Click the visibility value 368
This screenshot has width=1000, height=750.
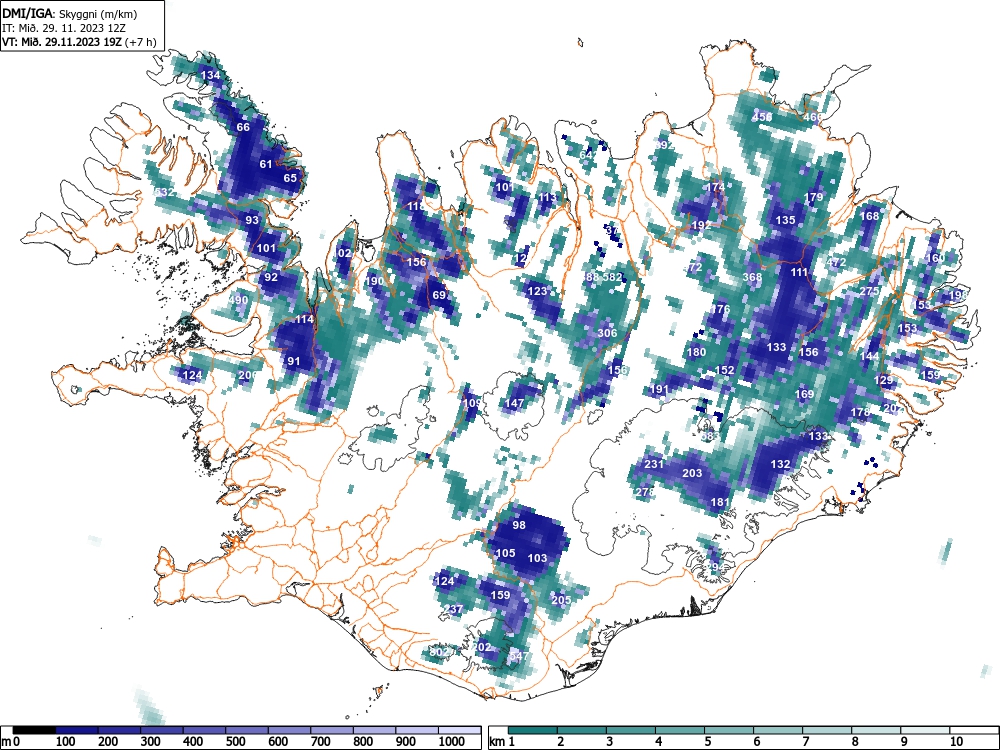click(x=753, y=277)
